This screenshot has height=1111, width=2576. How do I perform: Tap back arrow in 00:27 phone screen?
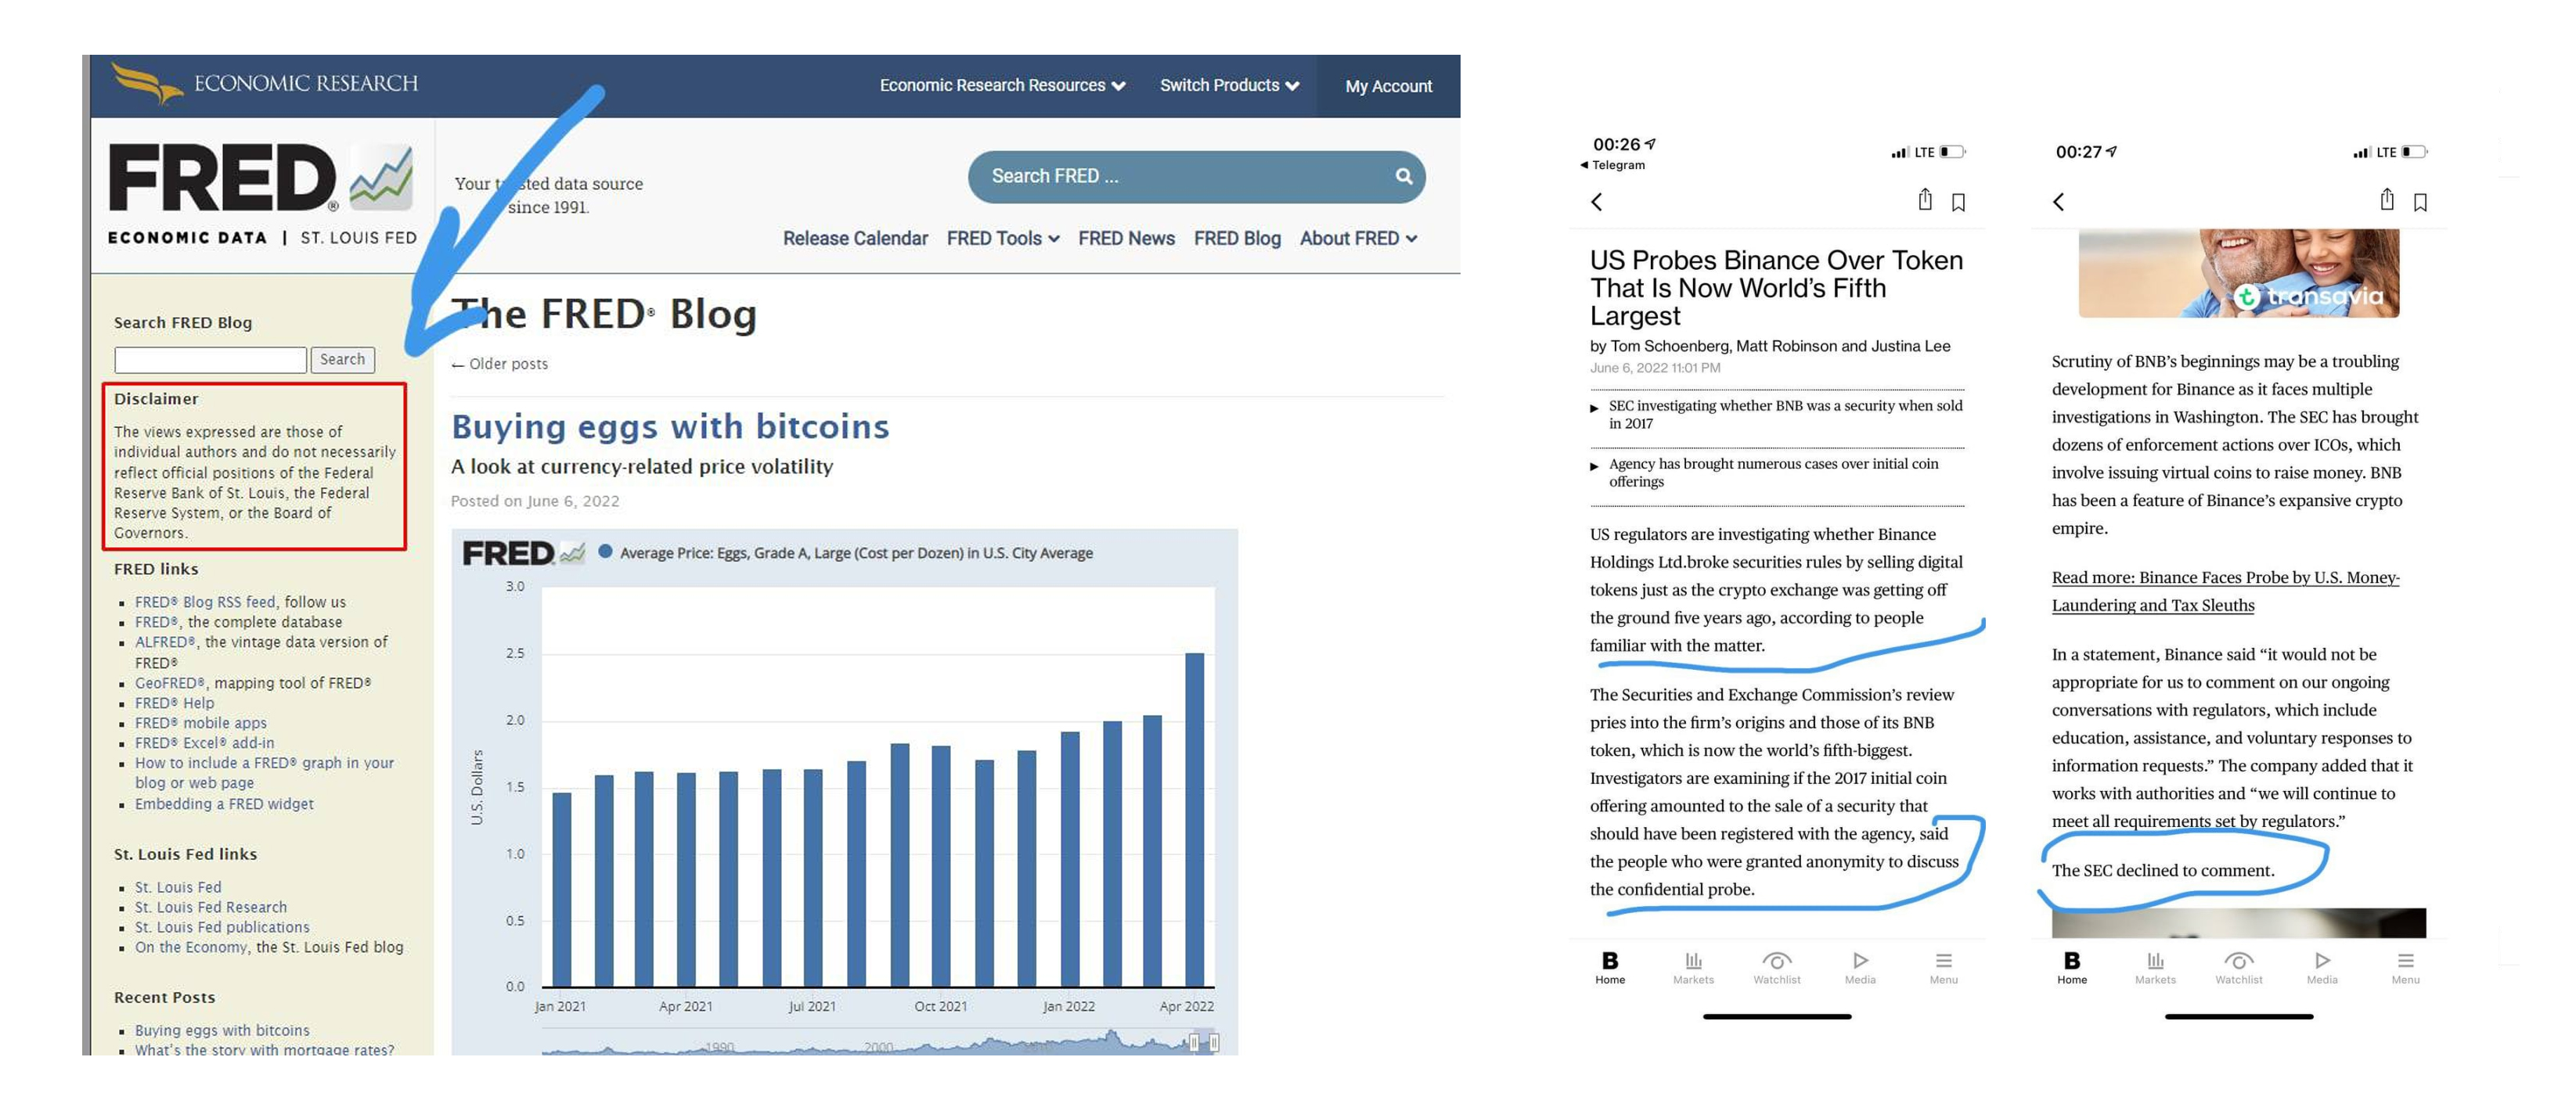click(x=2058, y=202)
